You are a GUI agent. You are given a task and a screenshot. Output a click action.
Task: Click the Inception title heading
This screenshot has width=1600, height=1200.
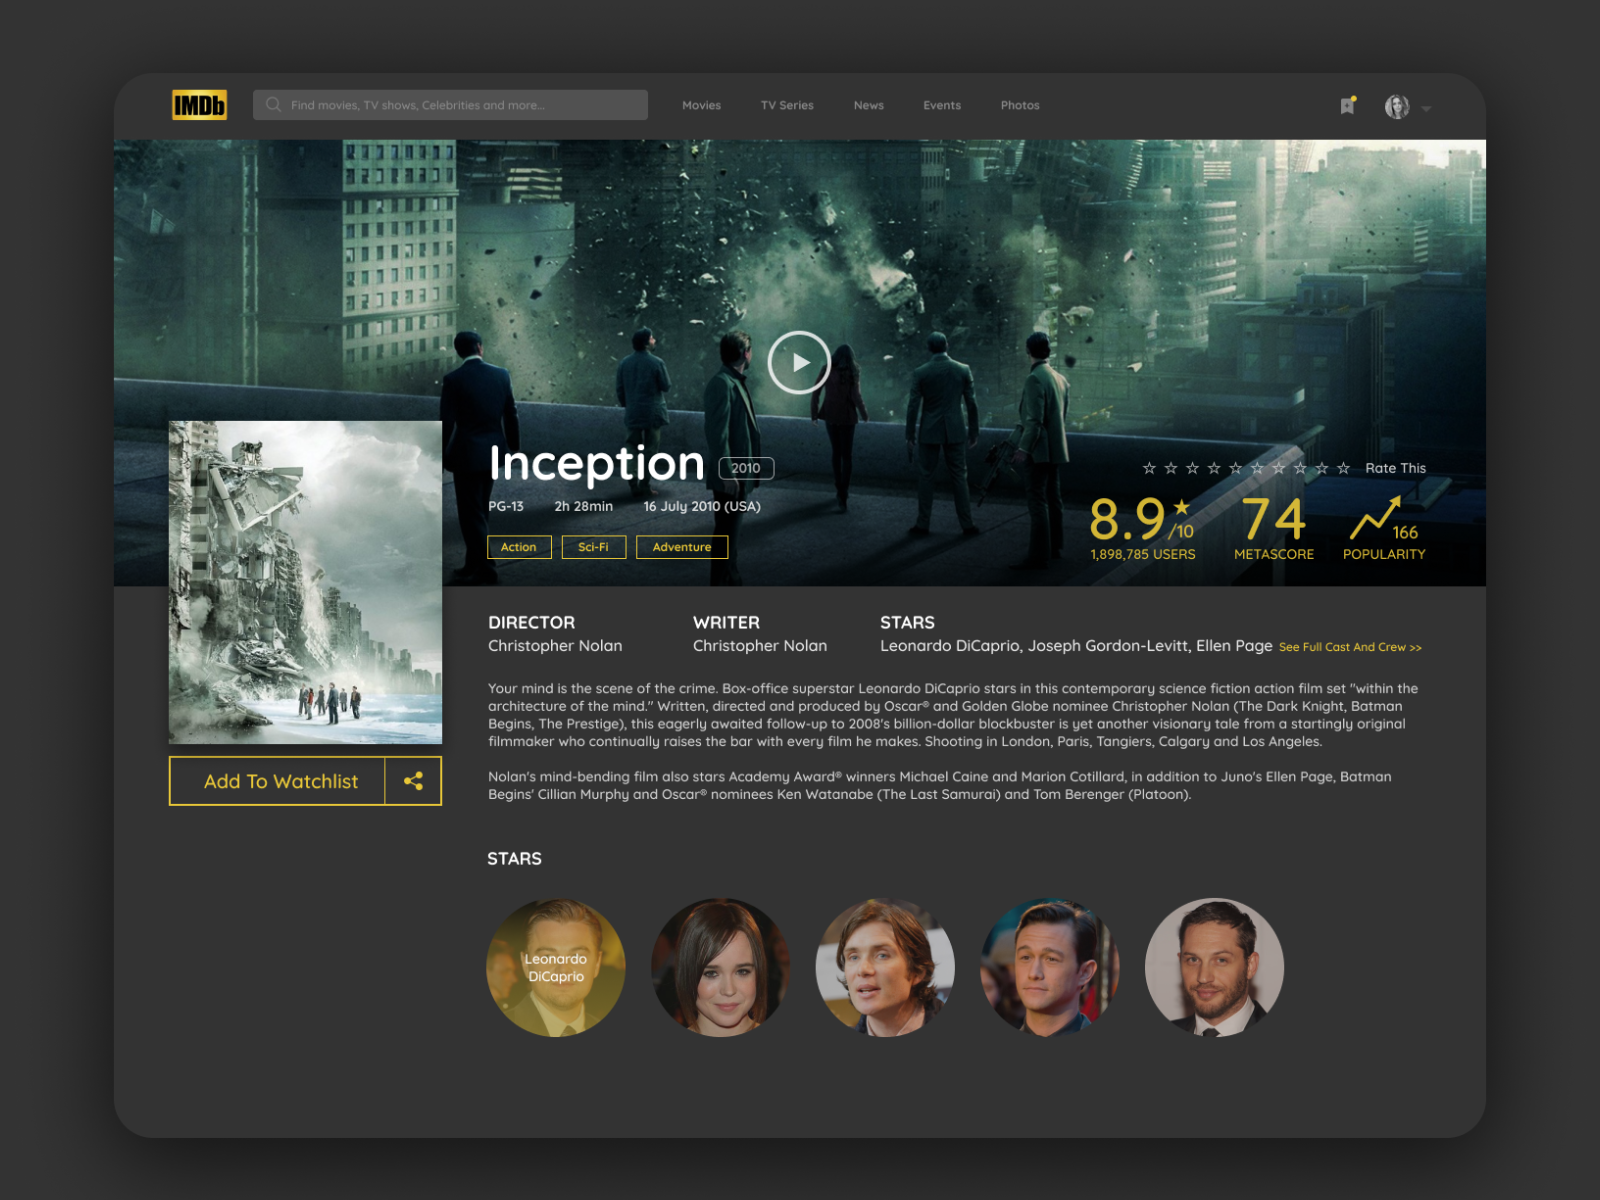pos(597,463)
